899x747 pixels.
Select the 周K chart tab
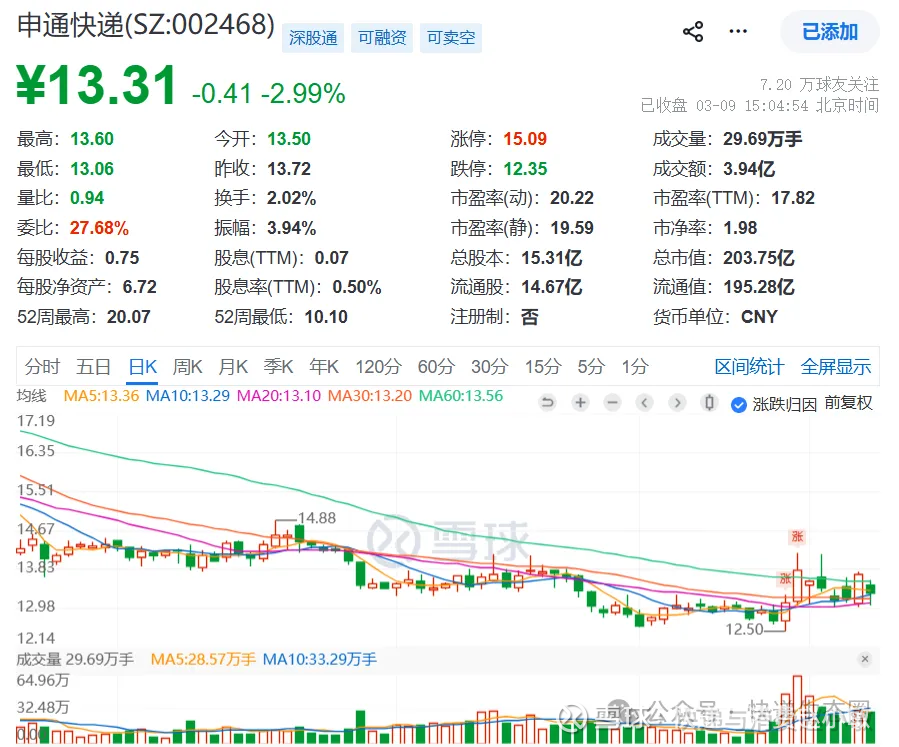[x=187, y=366]
